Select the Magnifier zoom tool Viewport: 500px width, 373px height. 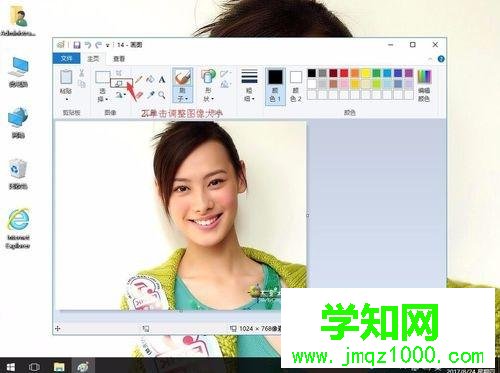[x=162, y=95]
